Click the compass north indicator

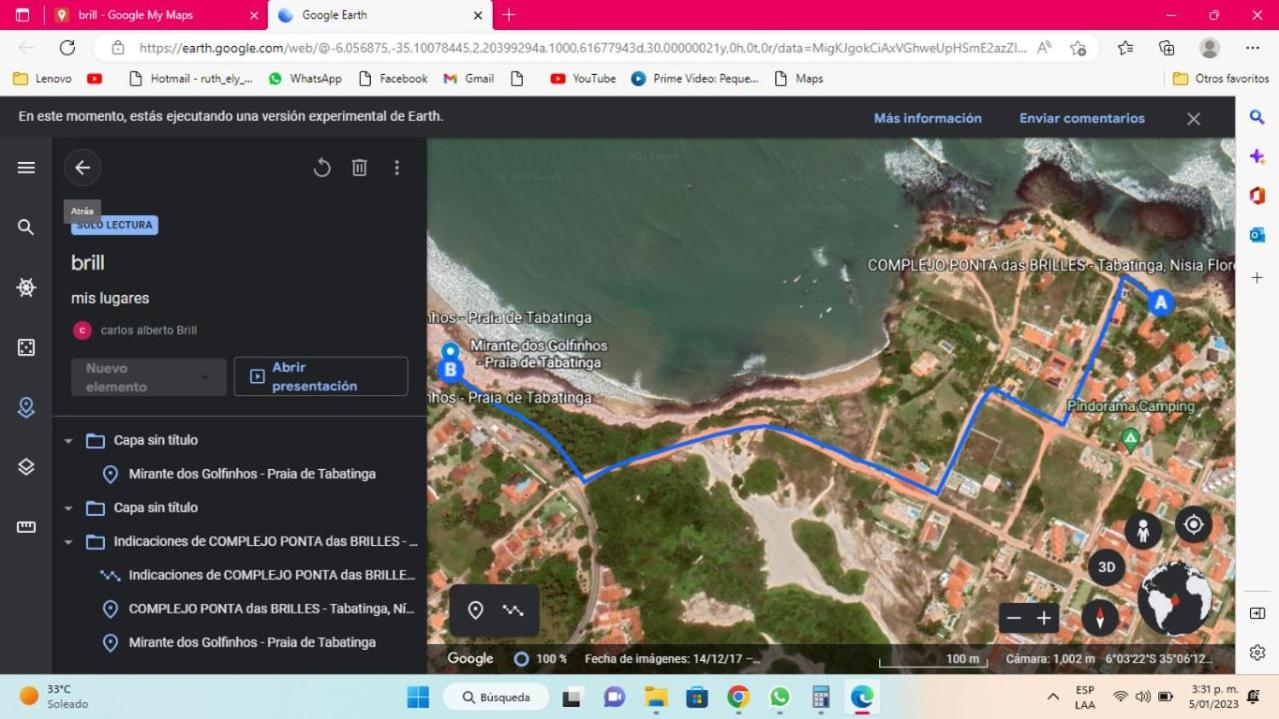1100,617
